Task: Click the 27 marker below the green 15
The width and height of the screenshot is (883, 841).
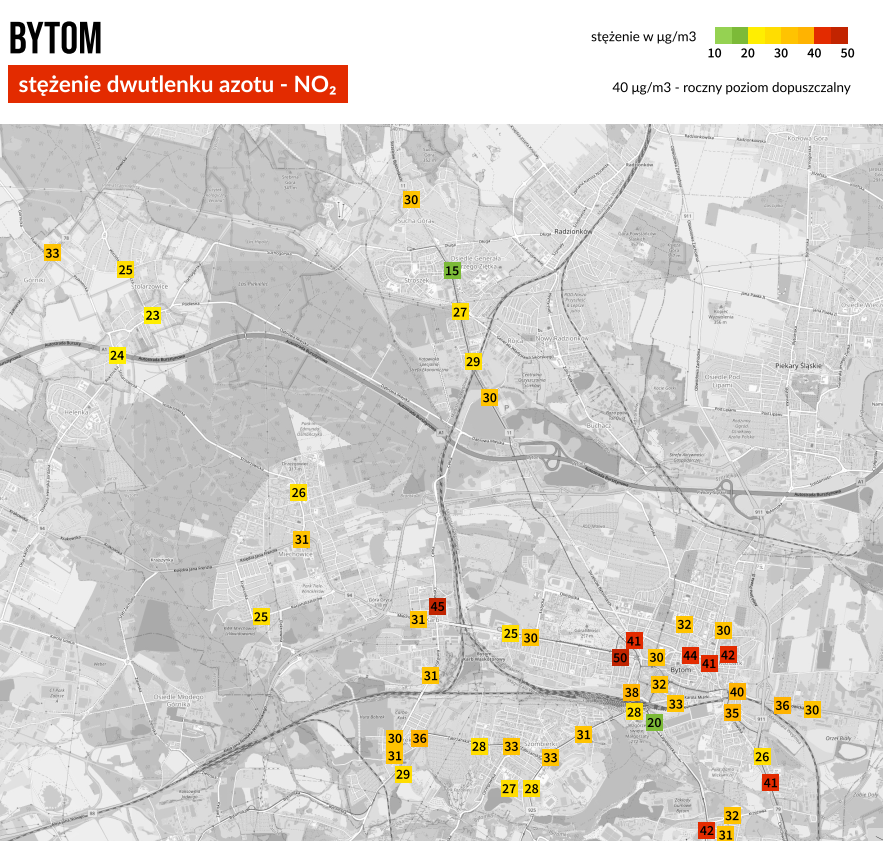Action: point(460,312)
